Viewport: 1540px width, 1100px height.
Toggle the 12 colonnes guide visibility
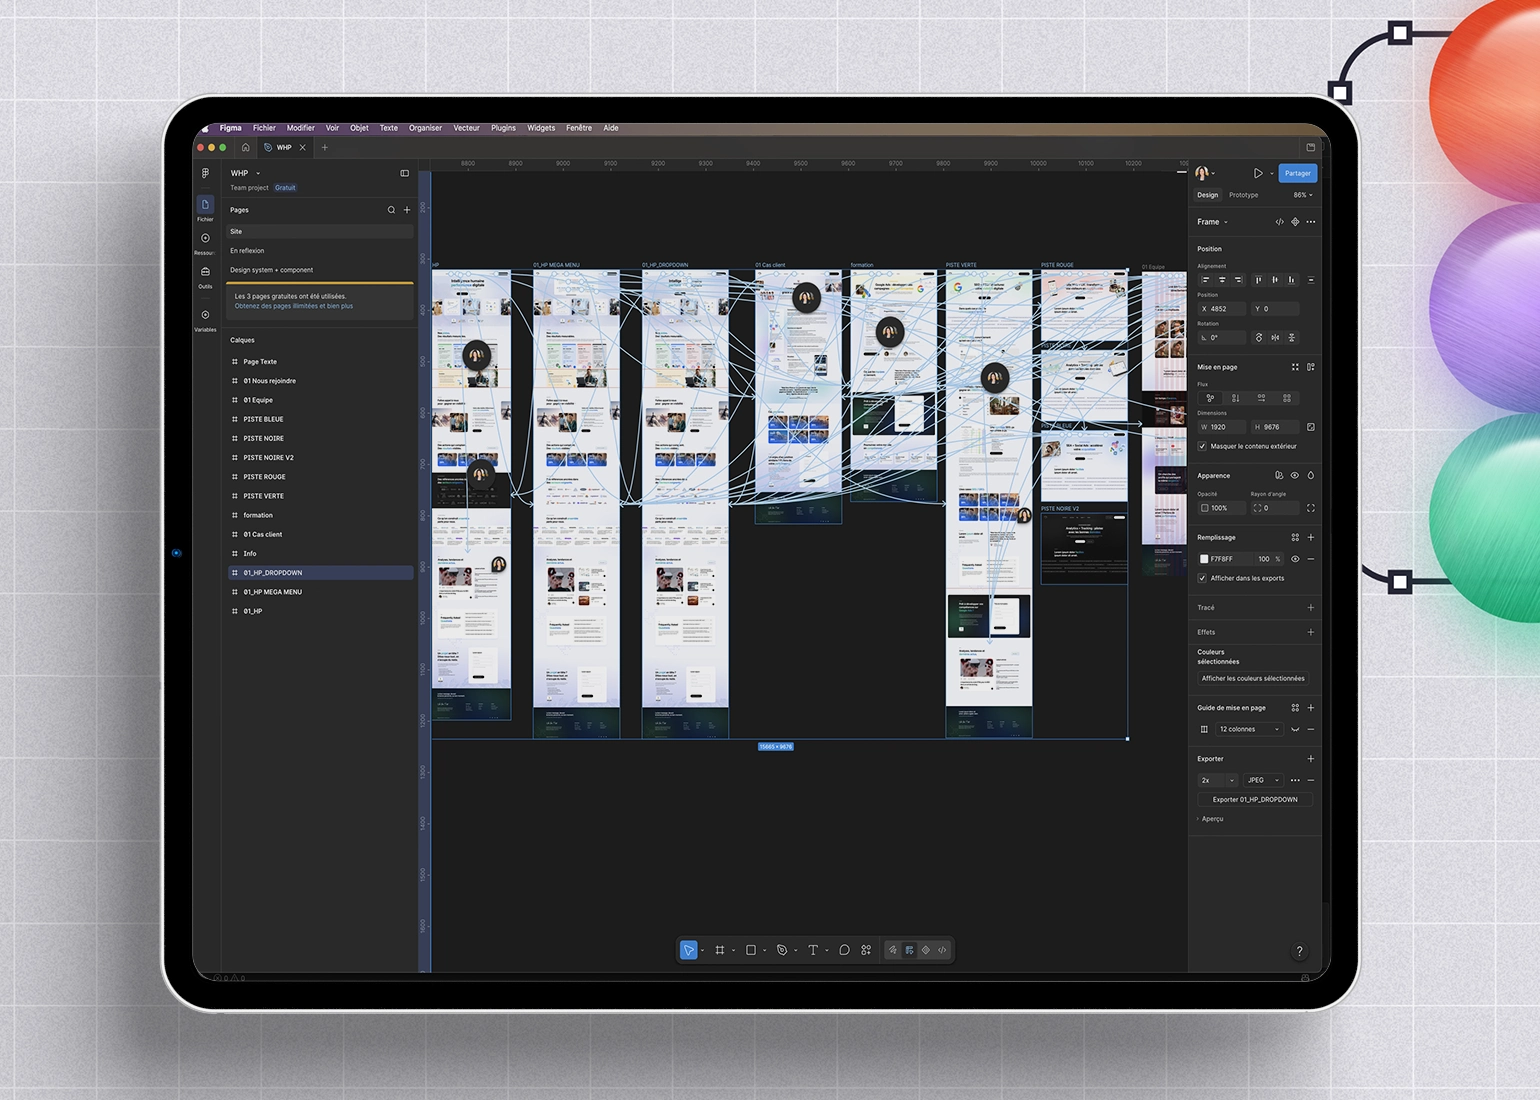tap(1295, 729)
